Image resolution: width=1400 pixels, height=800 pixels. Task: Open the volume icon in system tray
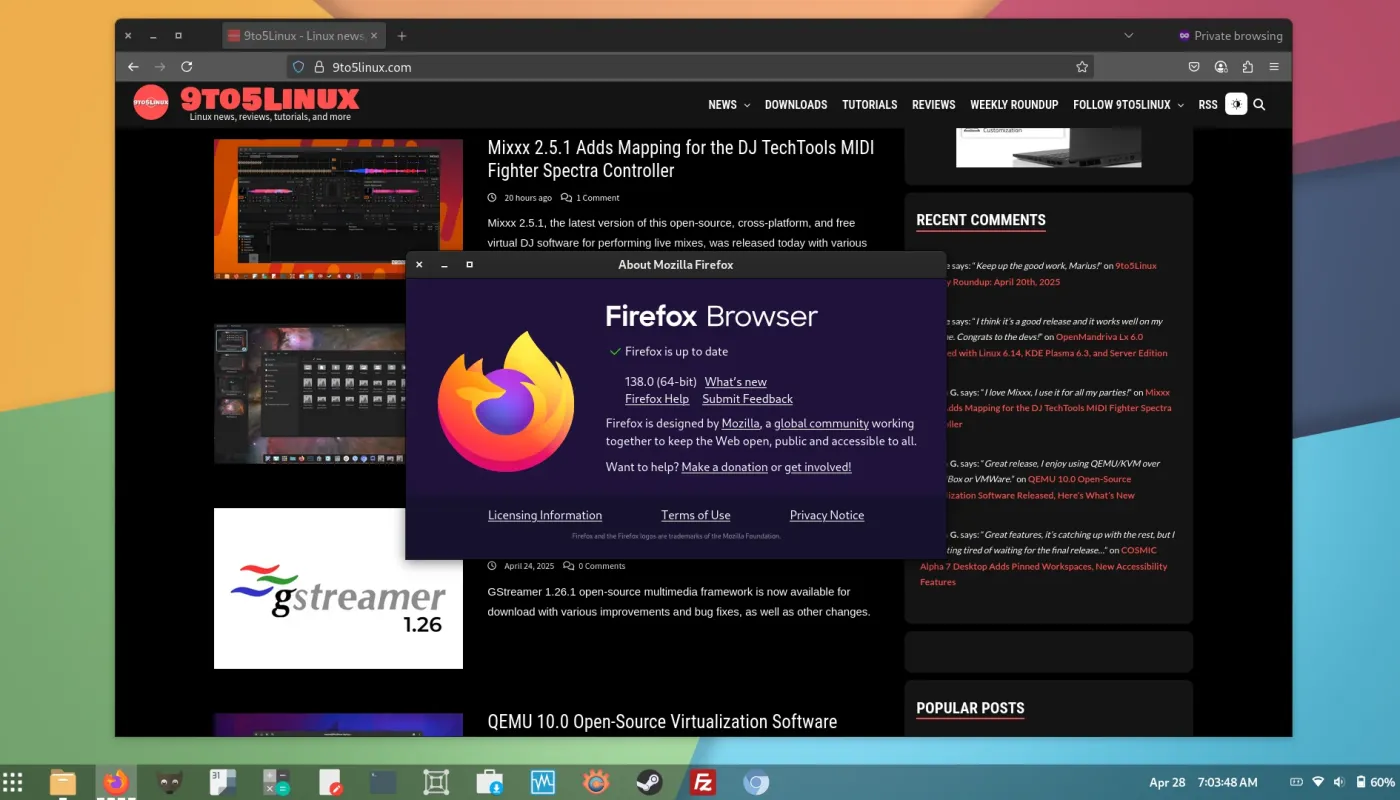[1339, 782]
